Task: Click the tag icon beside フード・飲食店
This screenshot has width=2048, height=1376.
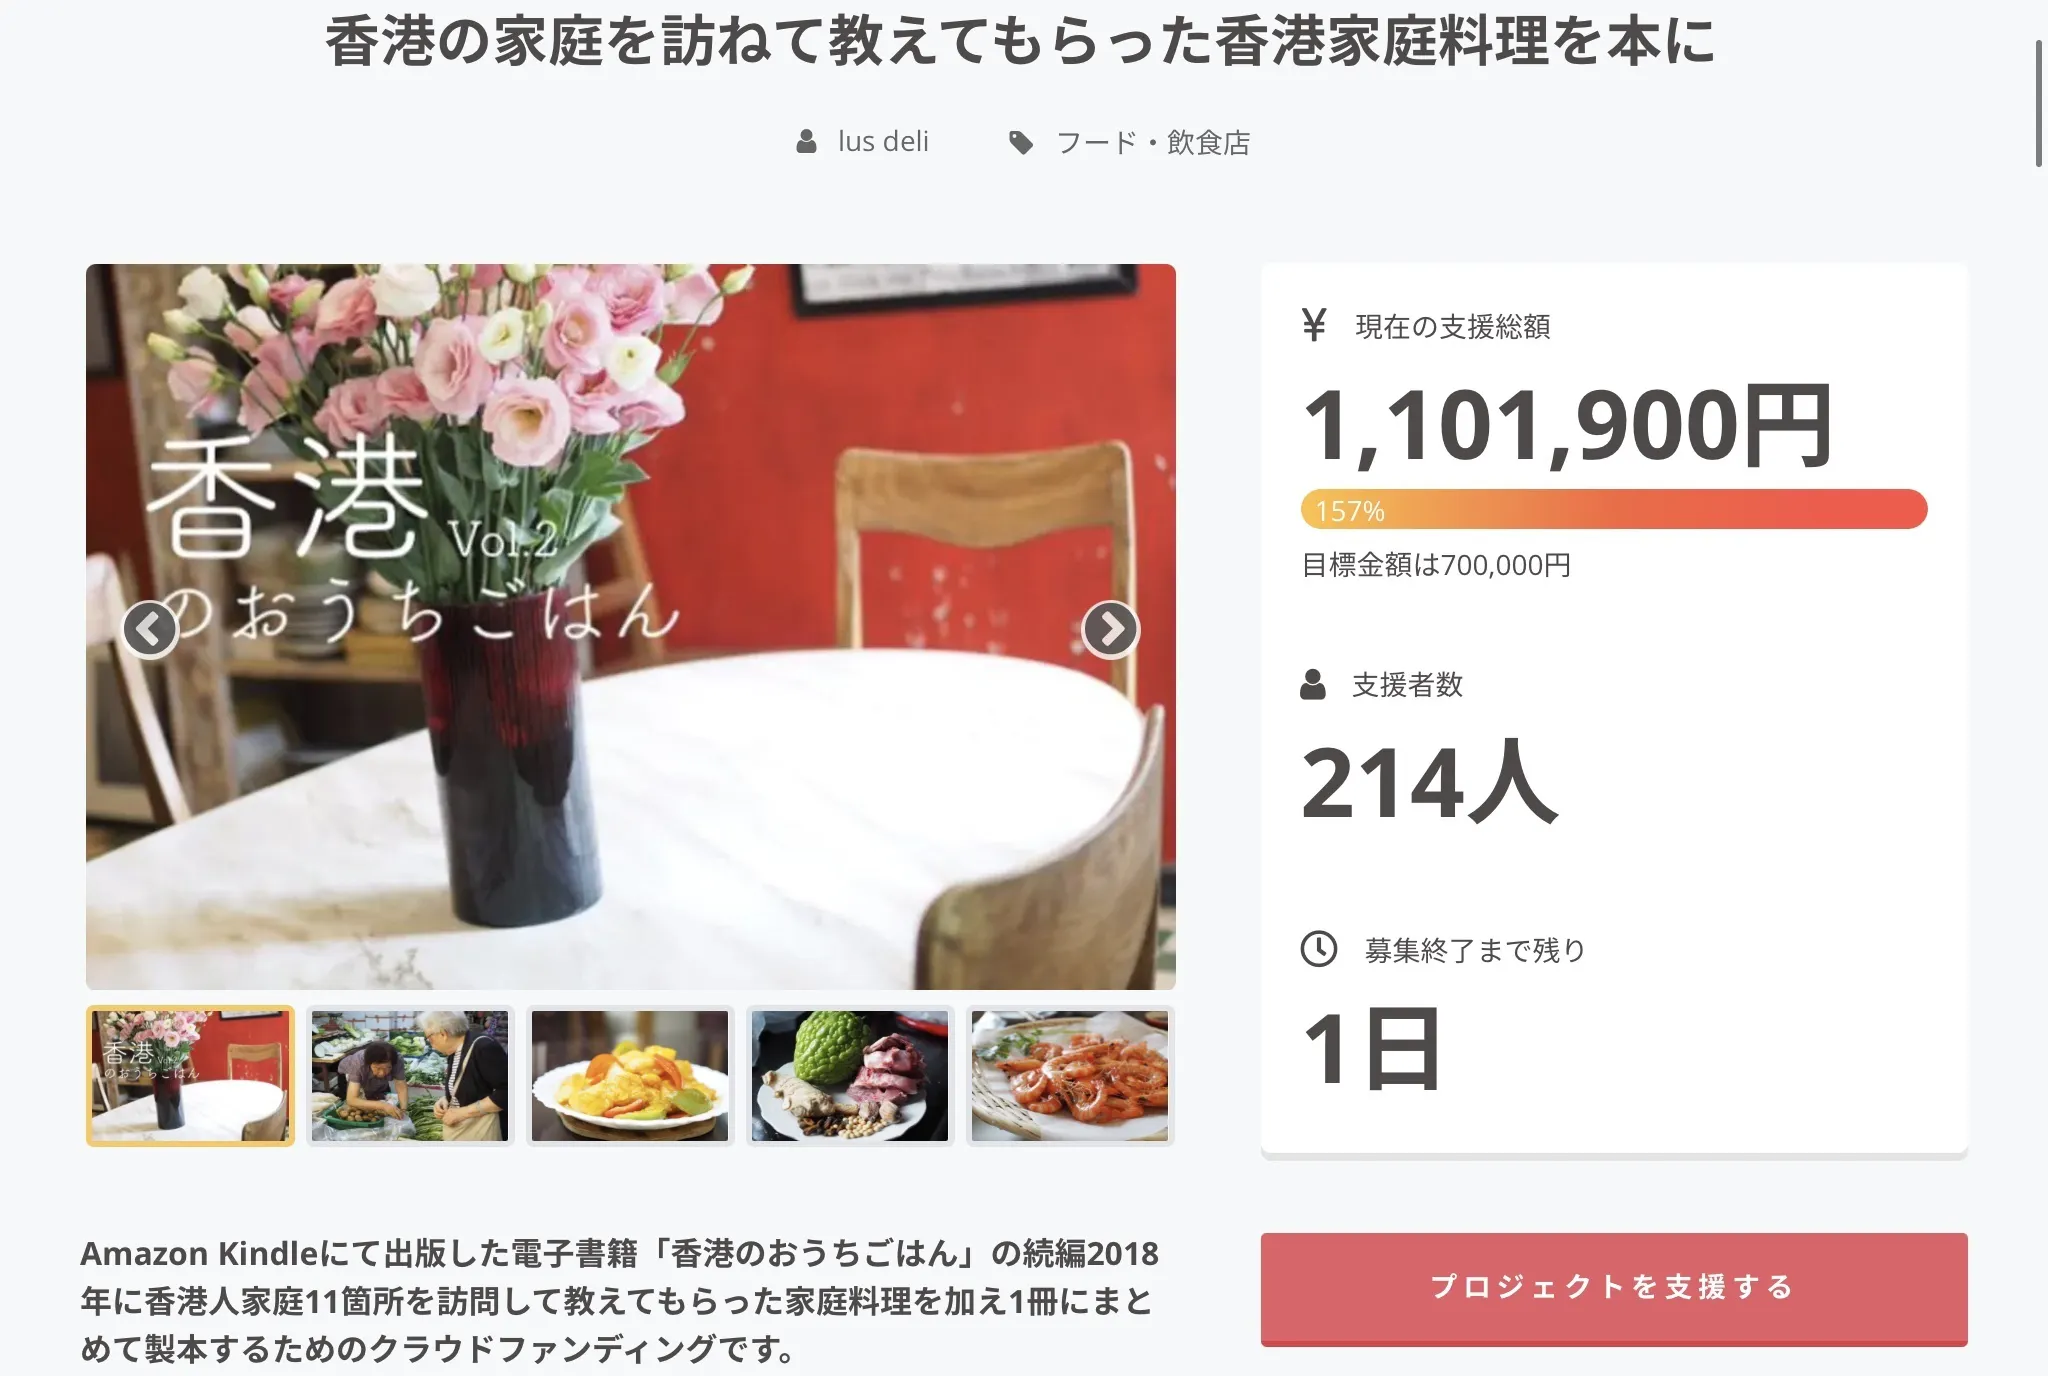Action: point(1021,143)
